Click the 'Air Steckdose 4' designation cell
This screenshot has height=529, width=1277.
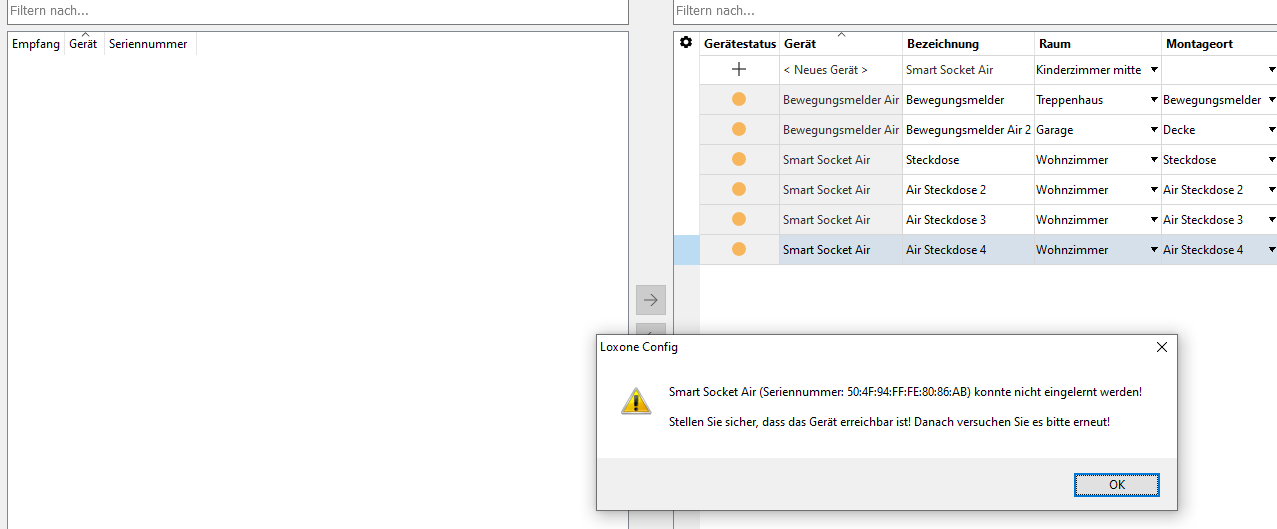tap(968, 250)
